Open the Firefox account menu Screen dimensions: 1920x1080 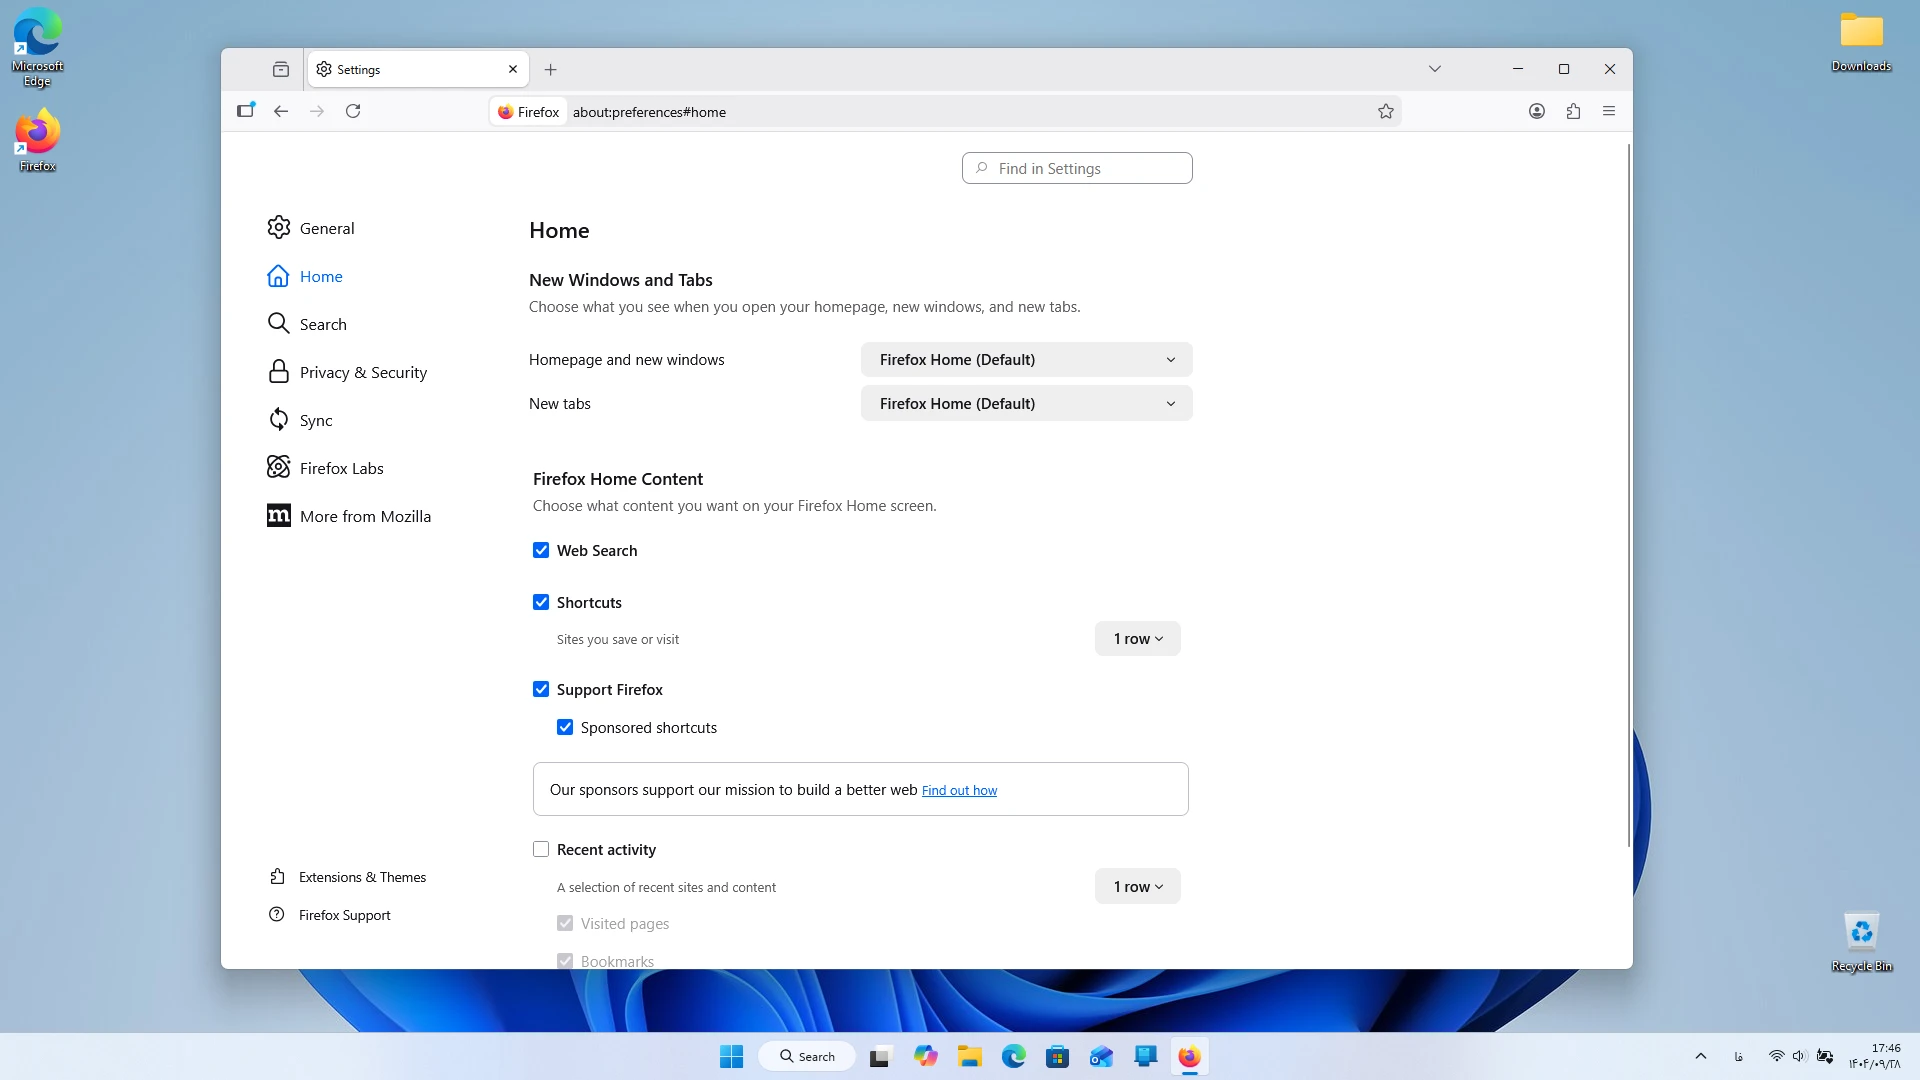(1537, 111)
